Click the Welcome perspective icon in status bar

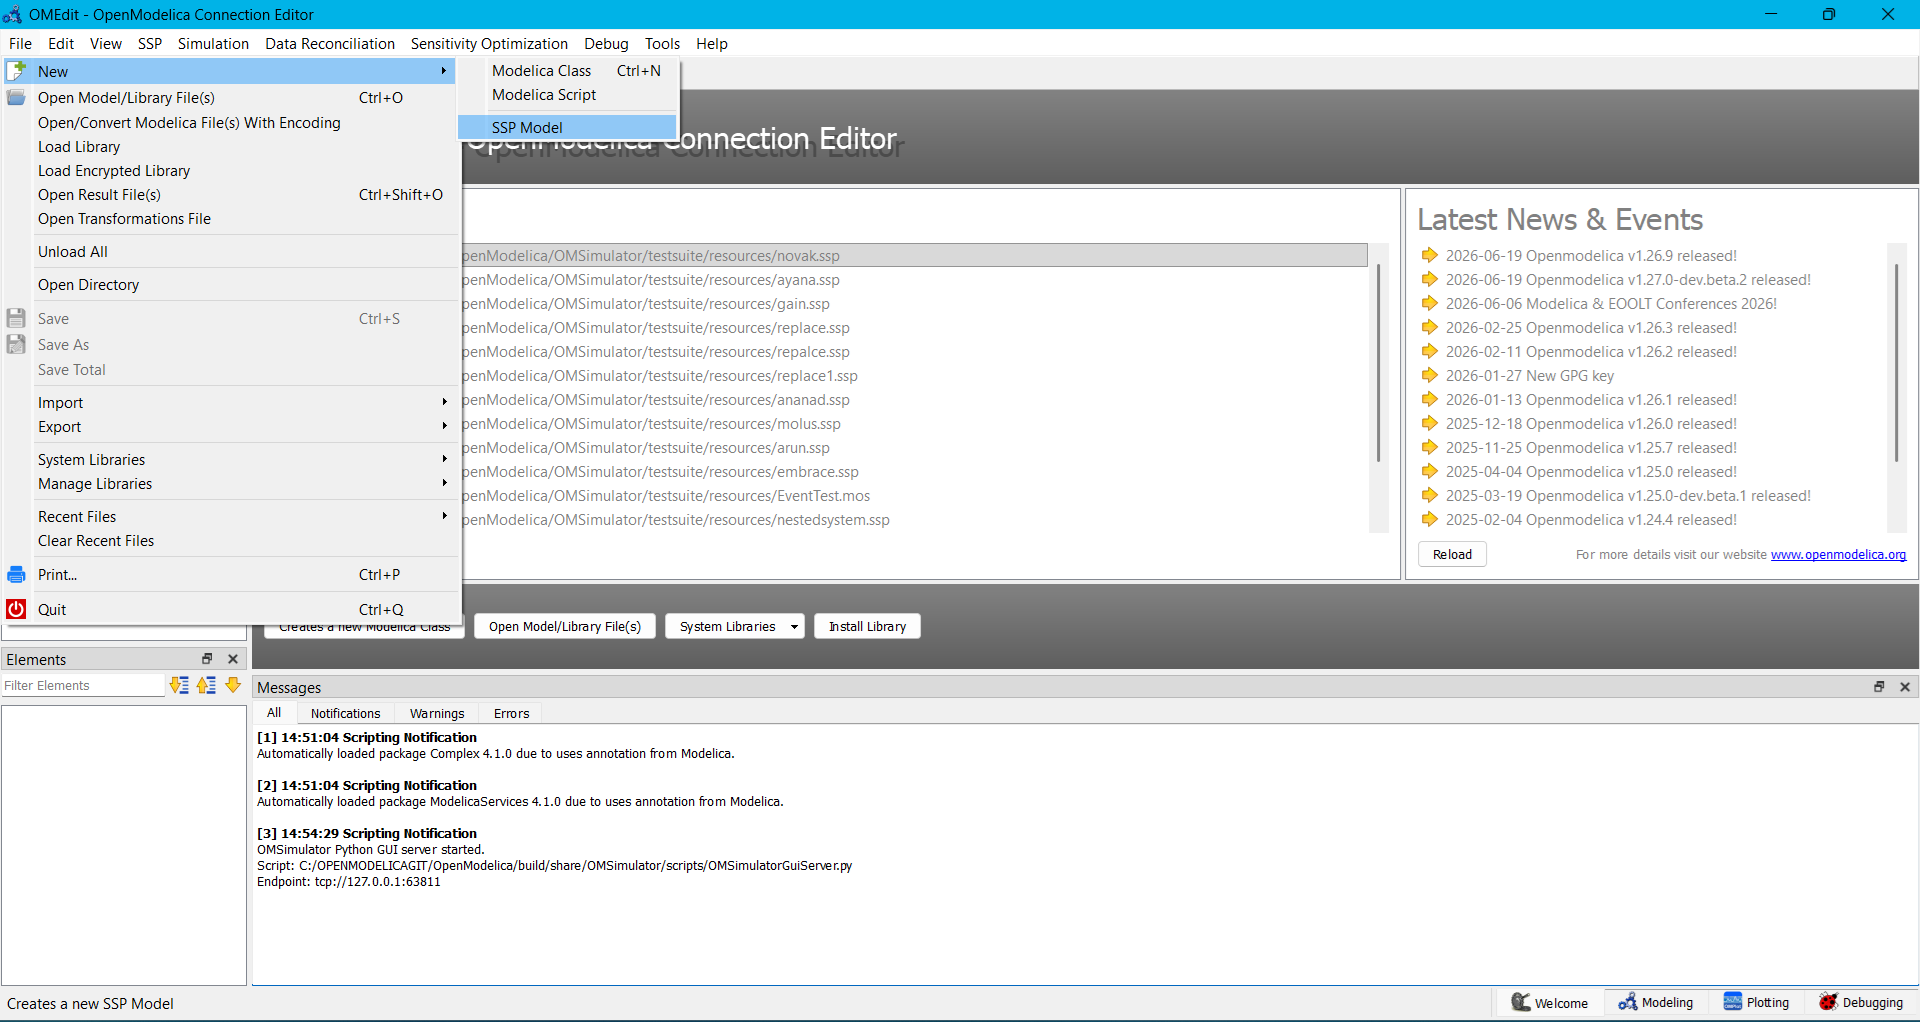tap(1521, 1002)
